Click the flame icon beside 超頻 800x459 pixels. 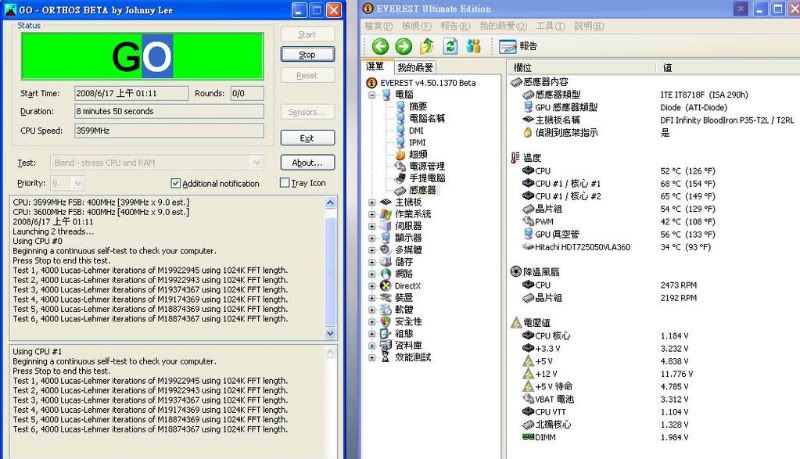pos(401,154)
